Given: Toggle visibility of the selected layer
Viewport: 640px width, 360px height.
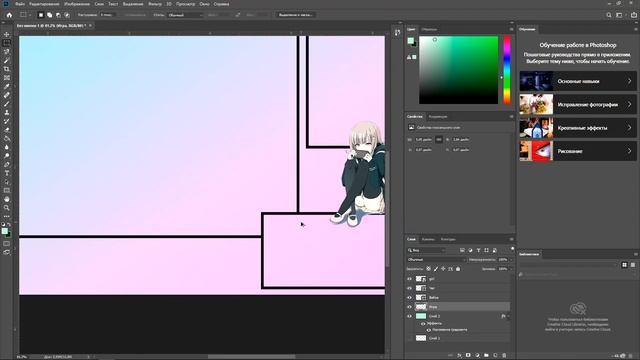Looking at the screenshot, I should point(409,307).
